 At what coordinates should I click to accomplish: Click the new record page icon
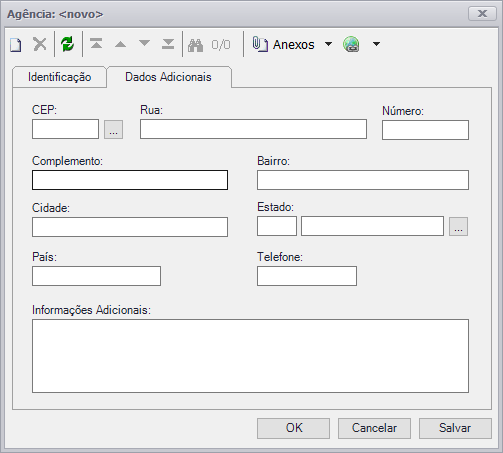(x=15, y=44)
